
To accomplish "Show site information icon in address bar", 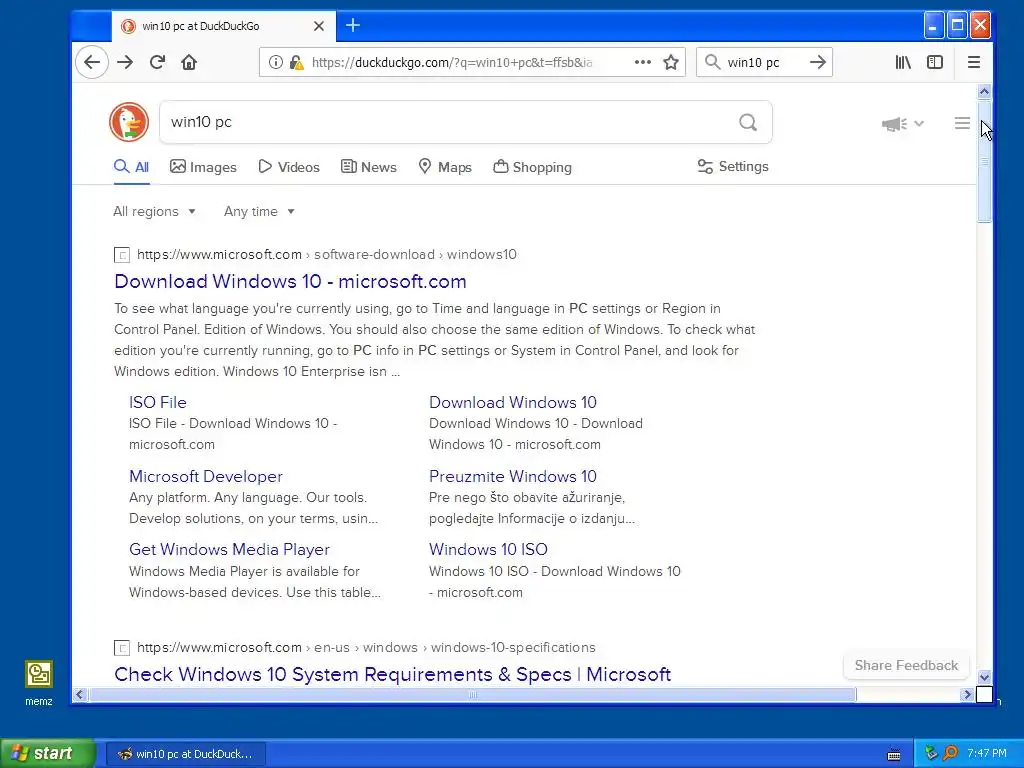I will pyautogui.click(x=276, y=62).
